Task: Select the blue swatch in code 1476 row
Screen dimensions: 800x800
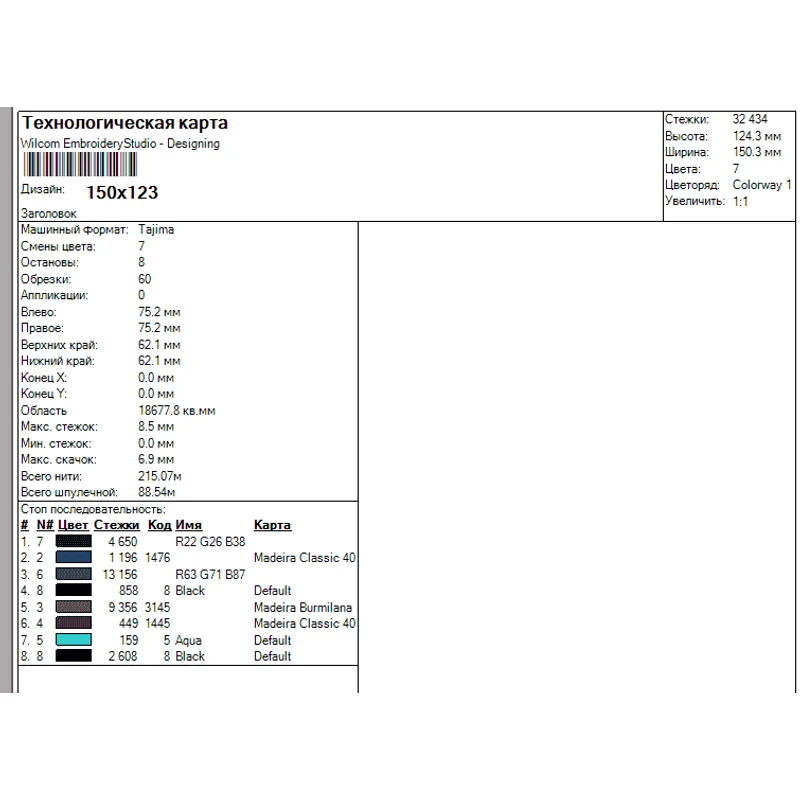Action: click(x=73, y=557)
